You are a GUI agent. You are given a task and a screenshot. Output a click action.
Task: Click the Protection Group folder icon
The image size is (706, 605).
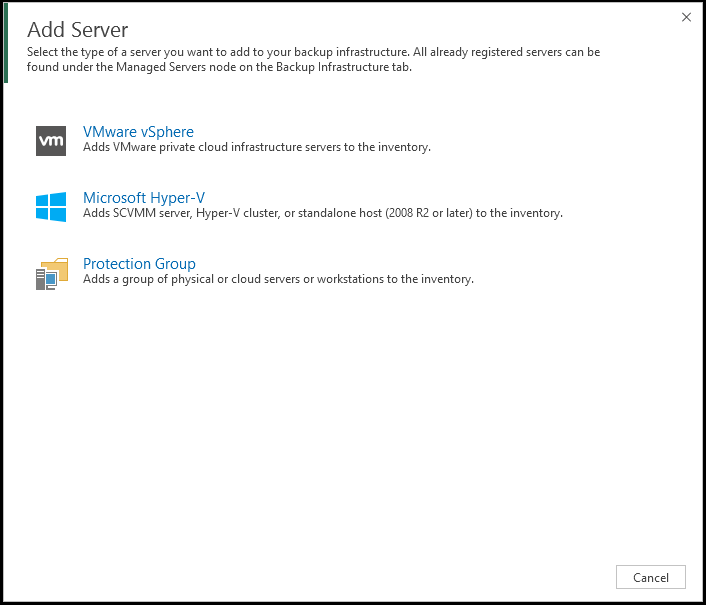pyautogui.click(x=52, y=274)
